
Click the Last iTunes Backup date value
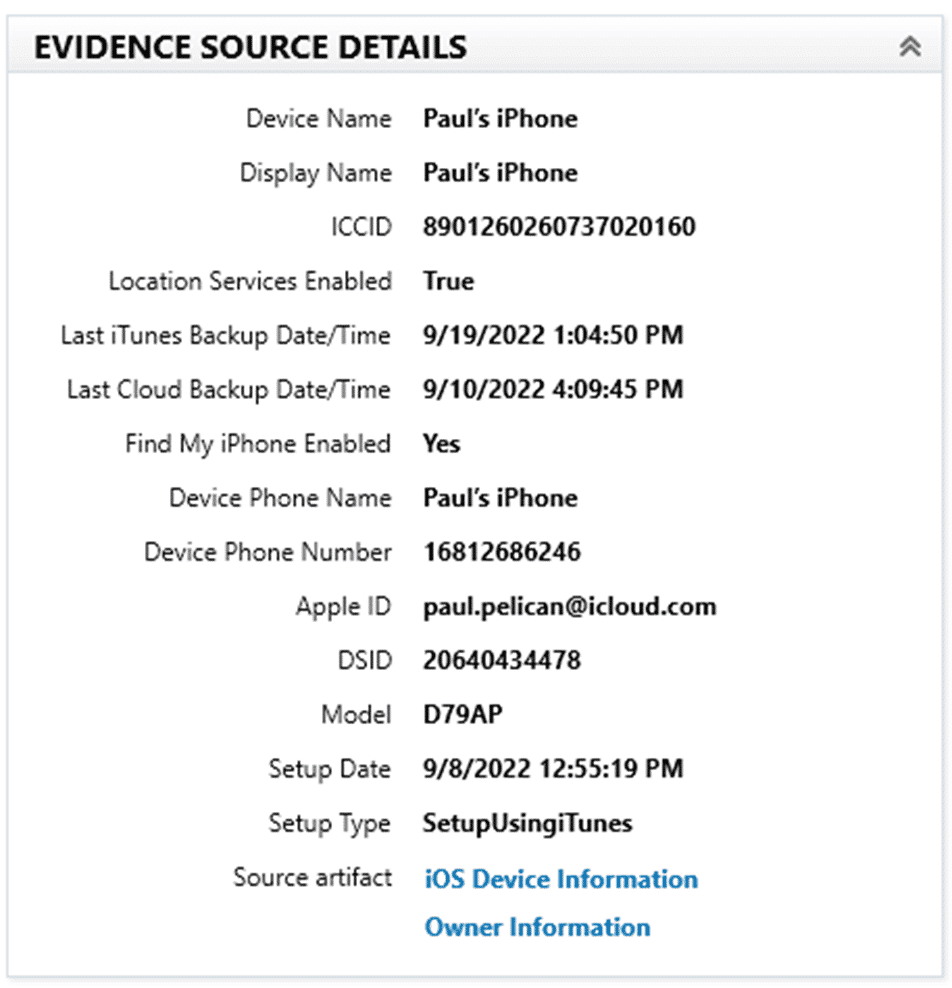(553, 335)
